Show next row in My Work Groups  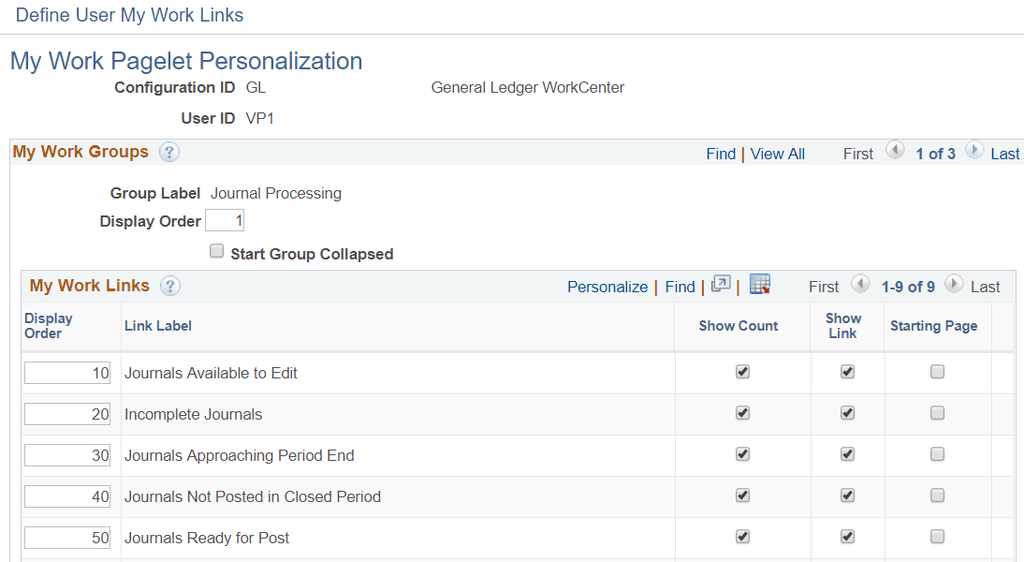click(x=974, y=151)
